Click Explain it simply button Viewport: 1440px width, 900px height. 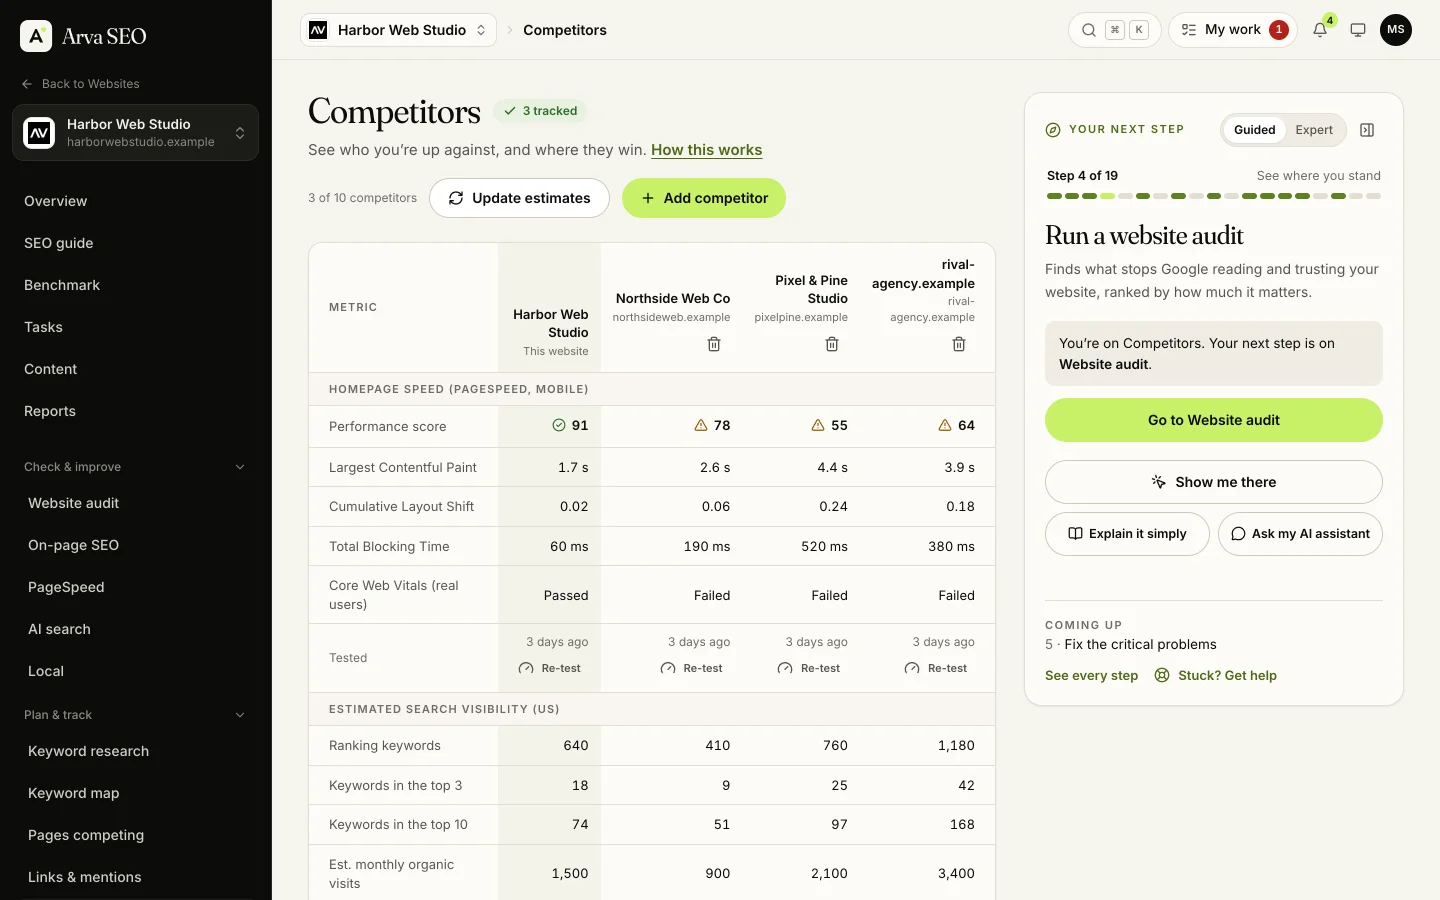click(1127, 534)
